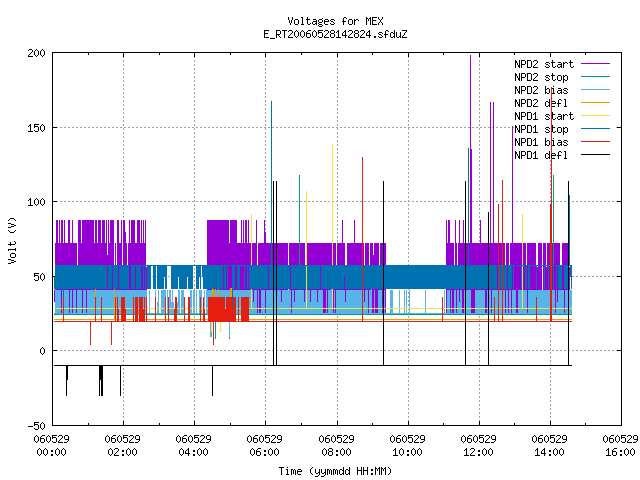Viewport: 640px width, 480px height.
Task: Click the 'NPD2 start' legend label
Action: [x=544, y=64]
